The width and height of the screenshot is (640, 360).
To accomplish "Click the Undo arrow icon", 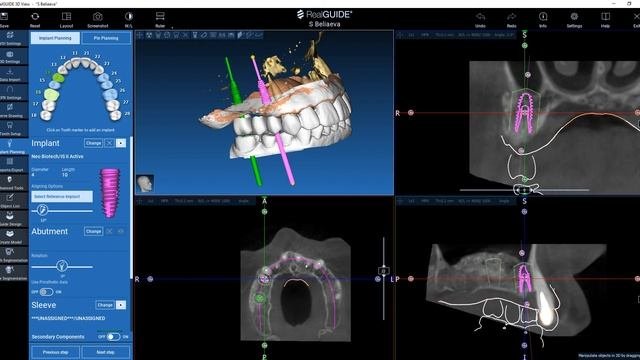I will click(480, 16).
